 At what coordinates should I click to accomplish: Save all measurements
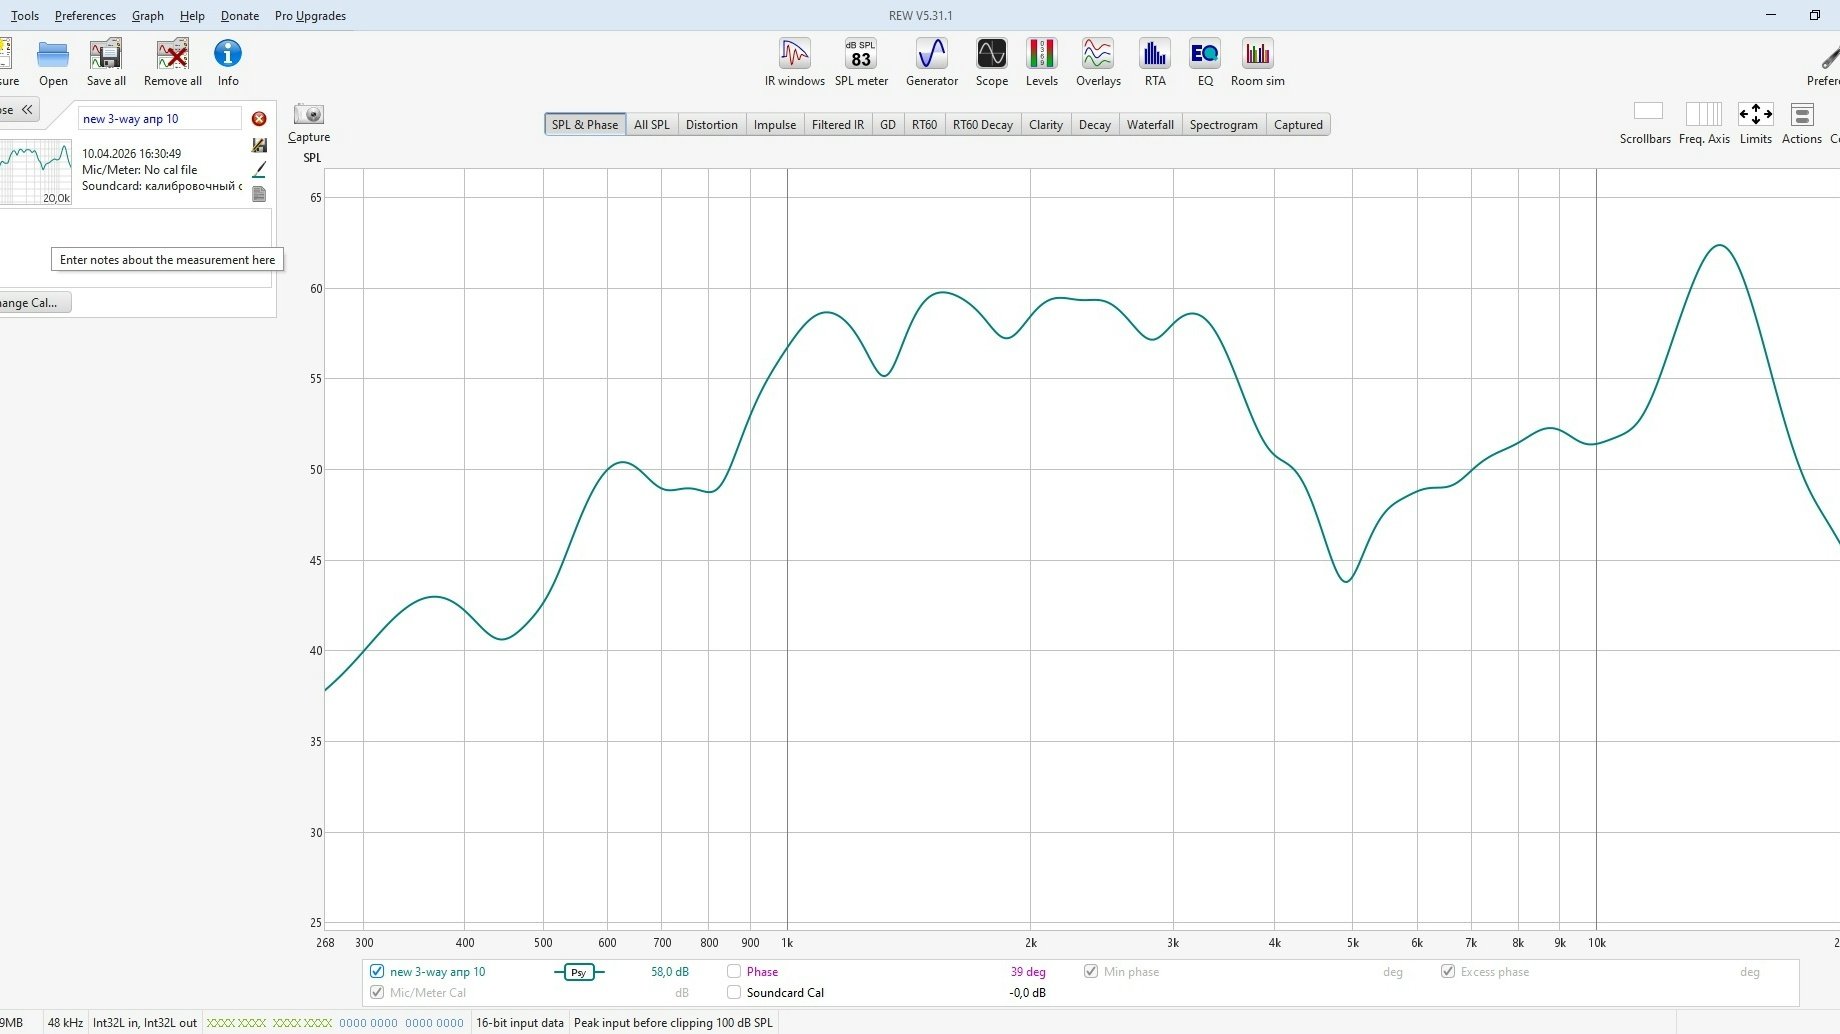click(106, 62)
